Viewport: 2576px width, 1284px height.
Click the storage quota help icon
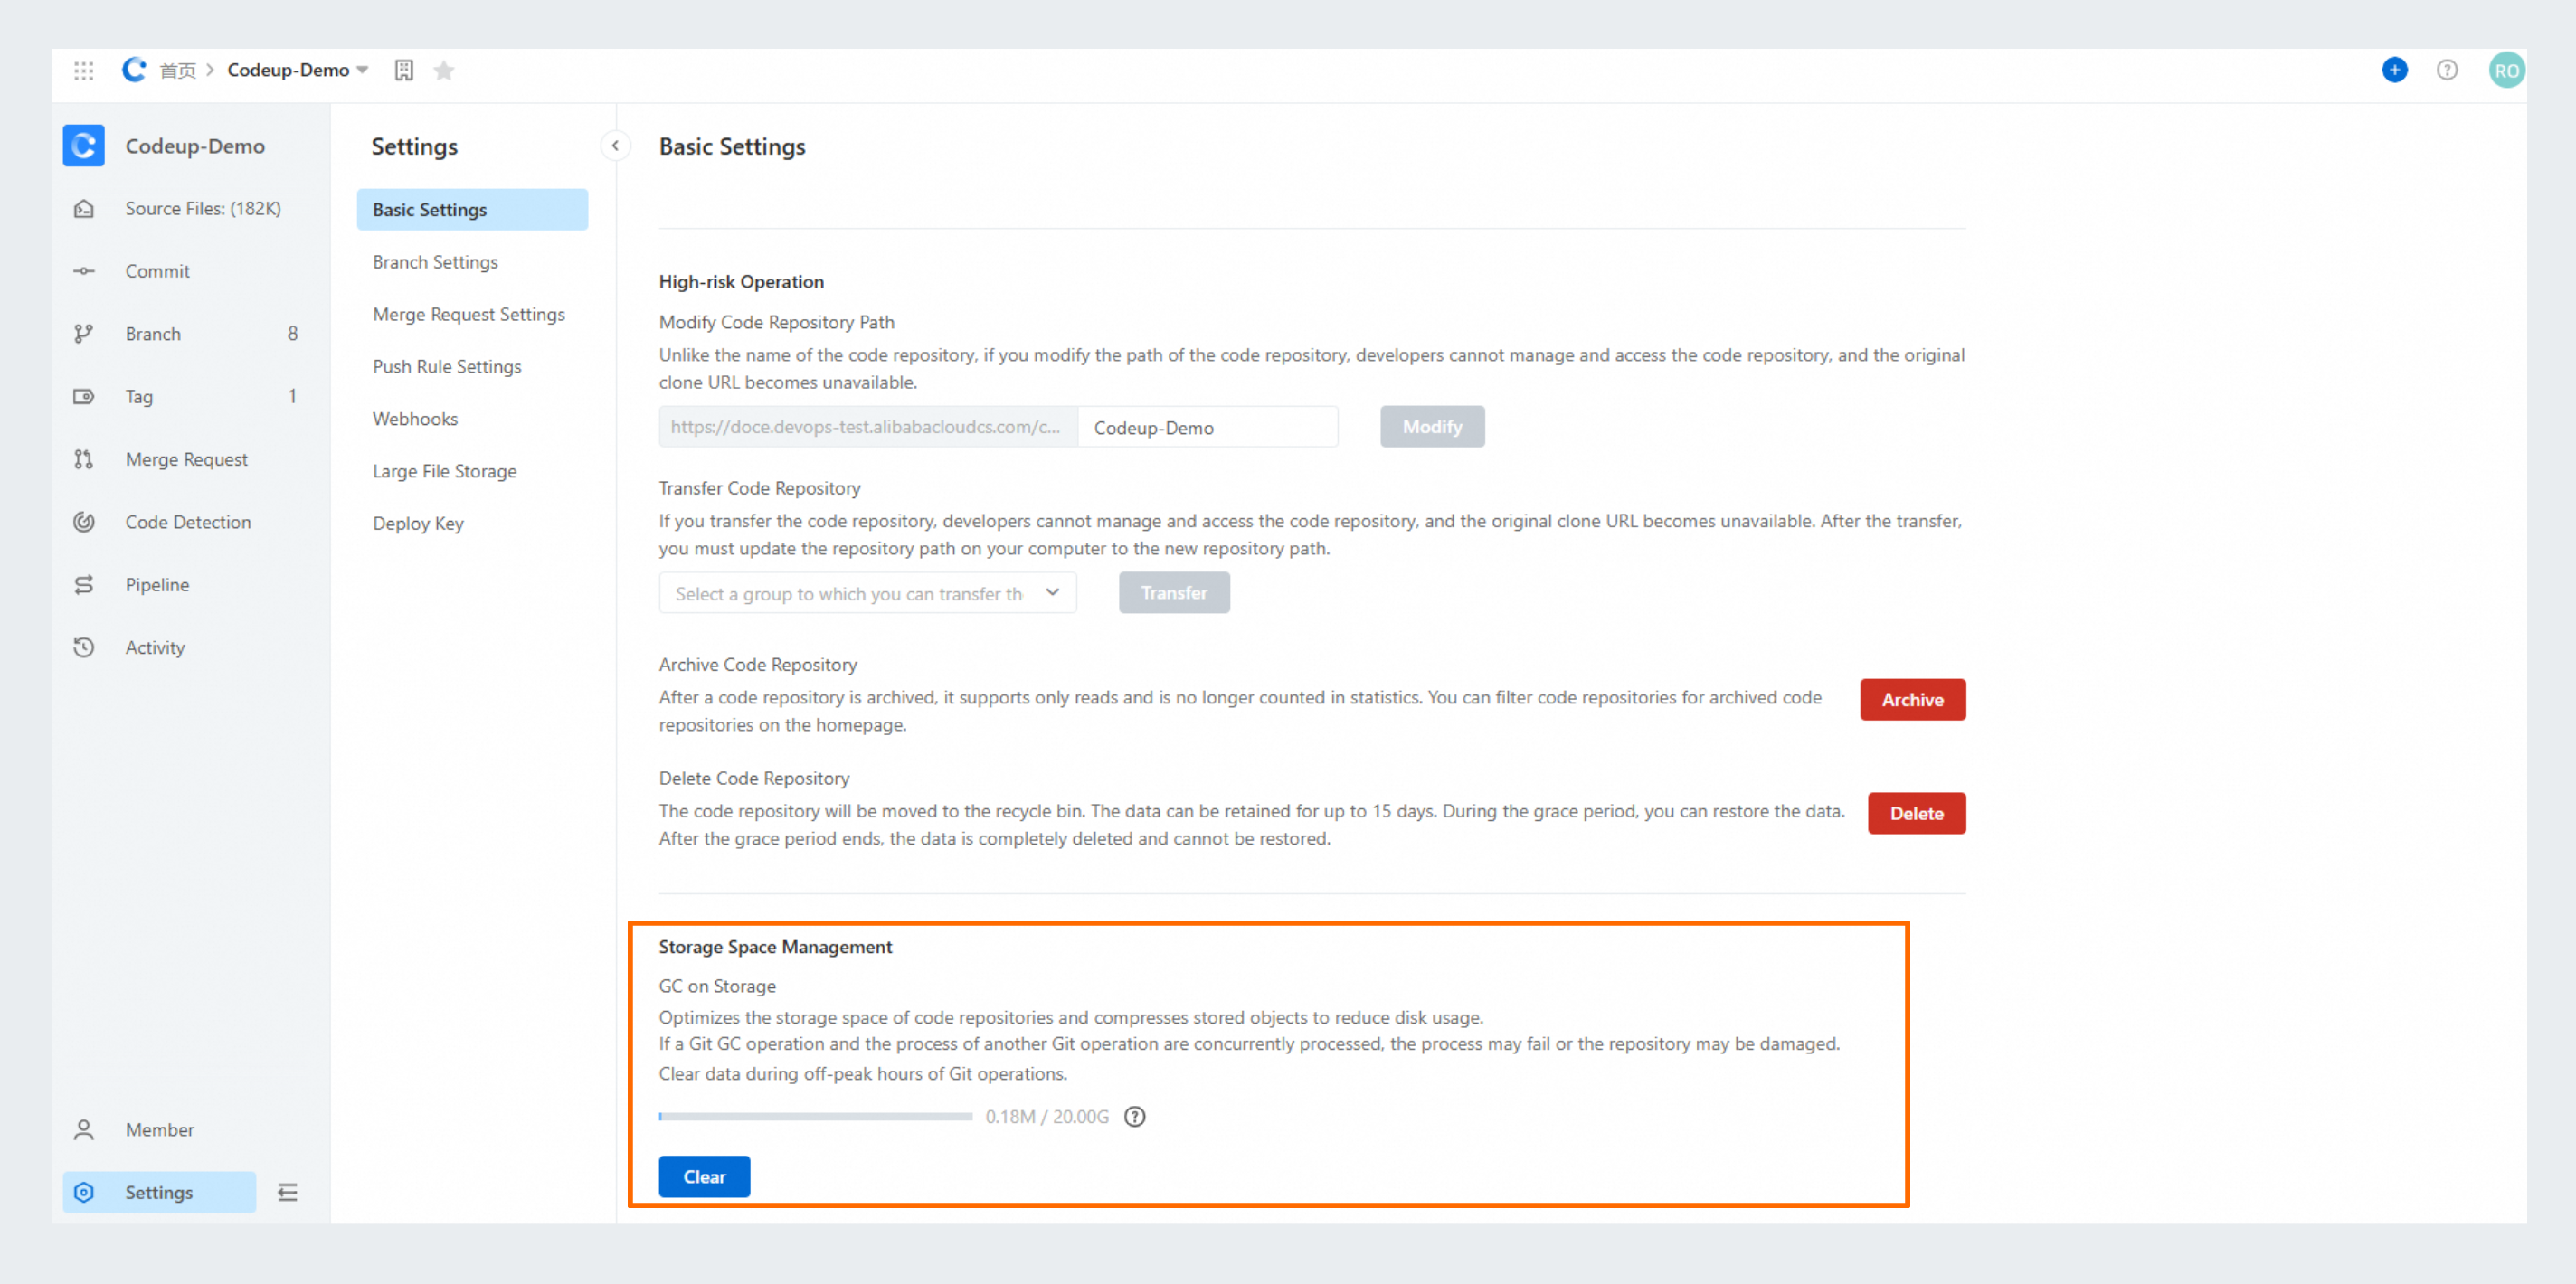point(1134,1116)
